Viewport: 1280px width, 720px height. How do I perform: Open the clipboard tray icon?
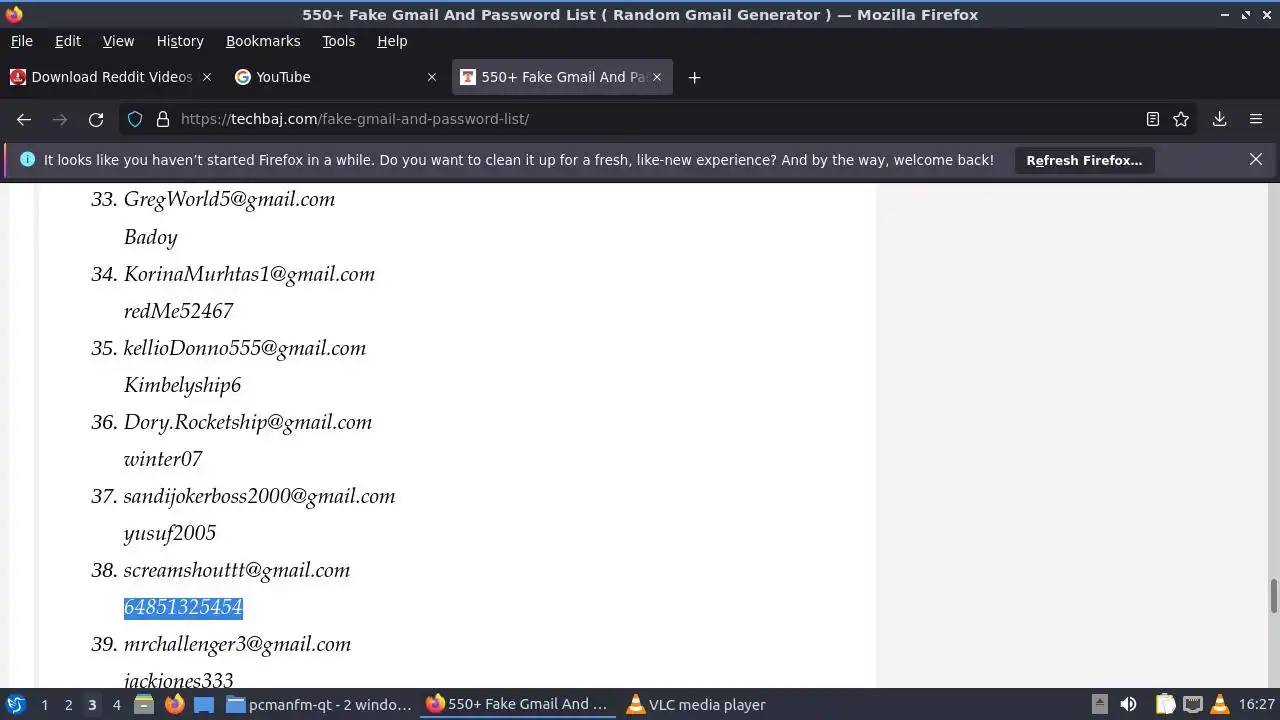tap(1166, 704)
